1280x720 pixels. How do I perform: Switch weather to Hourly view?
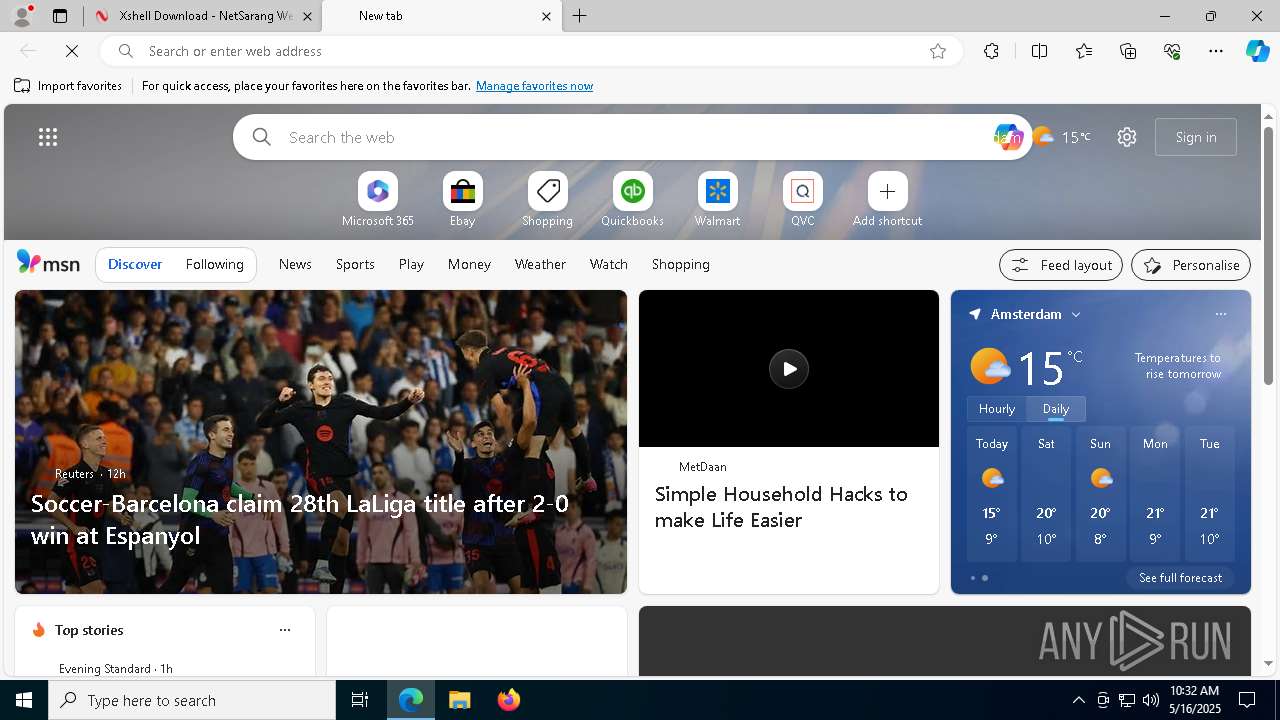[997, 409]
